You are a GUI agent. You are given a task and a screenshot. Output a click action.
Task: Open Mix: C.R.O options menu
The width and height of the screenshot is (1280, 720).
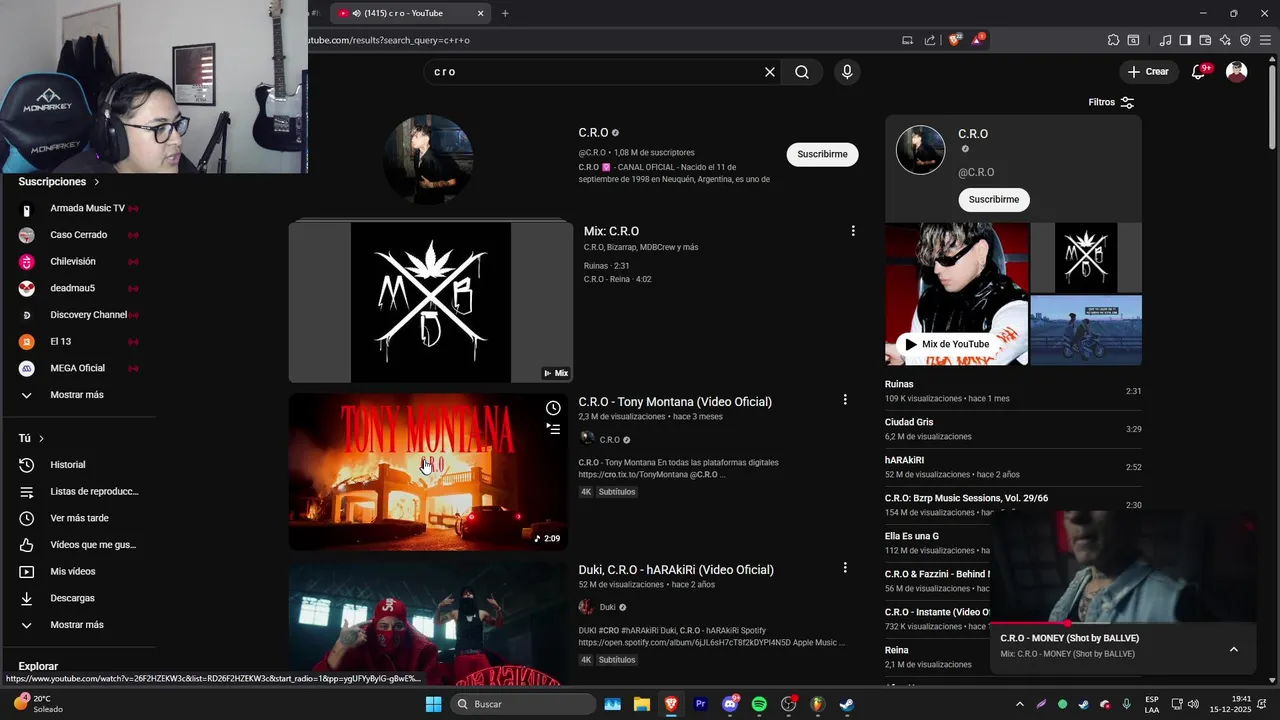coord(853,231)
